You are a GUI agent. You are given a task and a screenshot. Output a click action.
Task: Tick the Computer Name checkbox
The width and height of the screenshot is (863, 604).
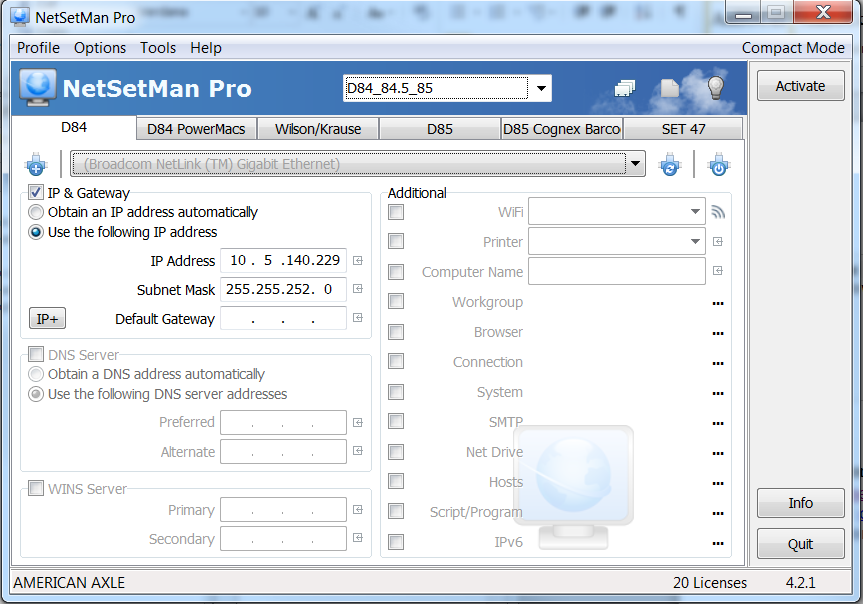396,271
